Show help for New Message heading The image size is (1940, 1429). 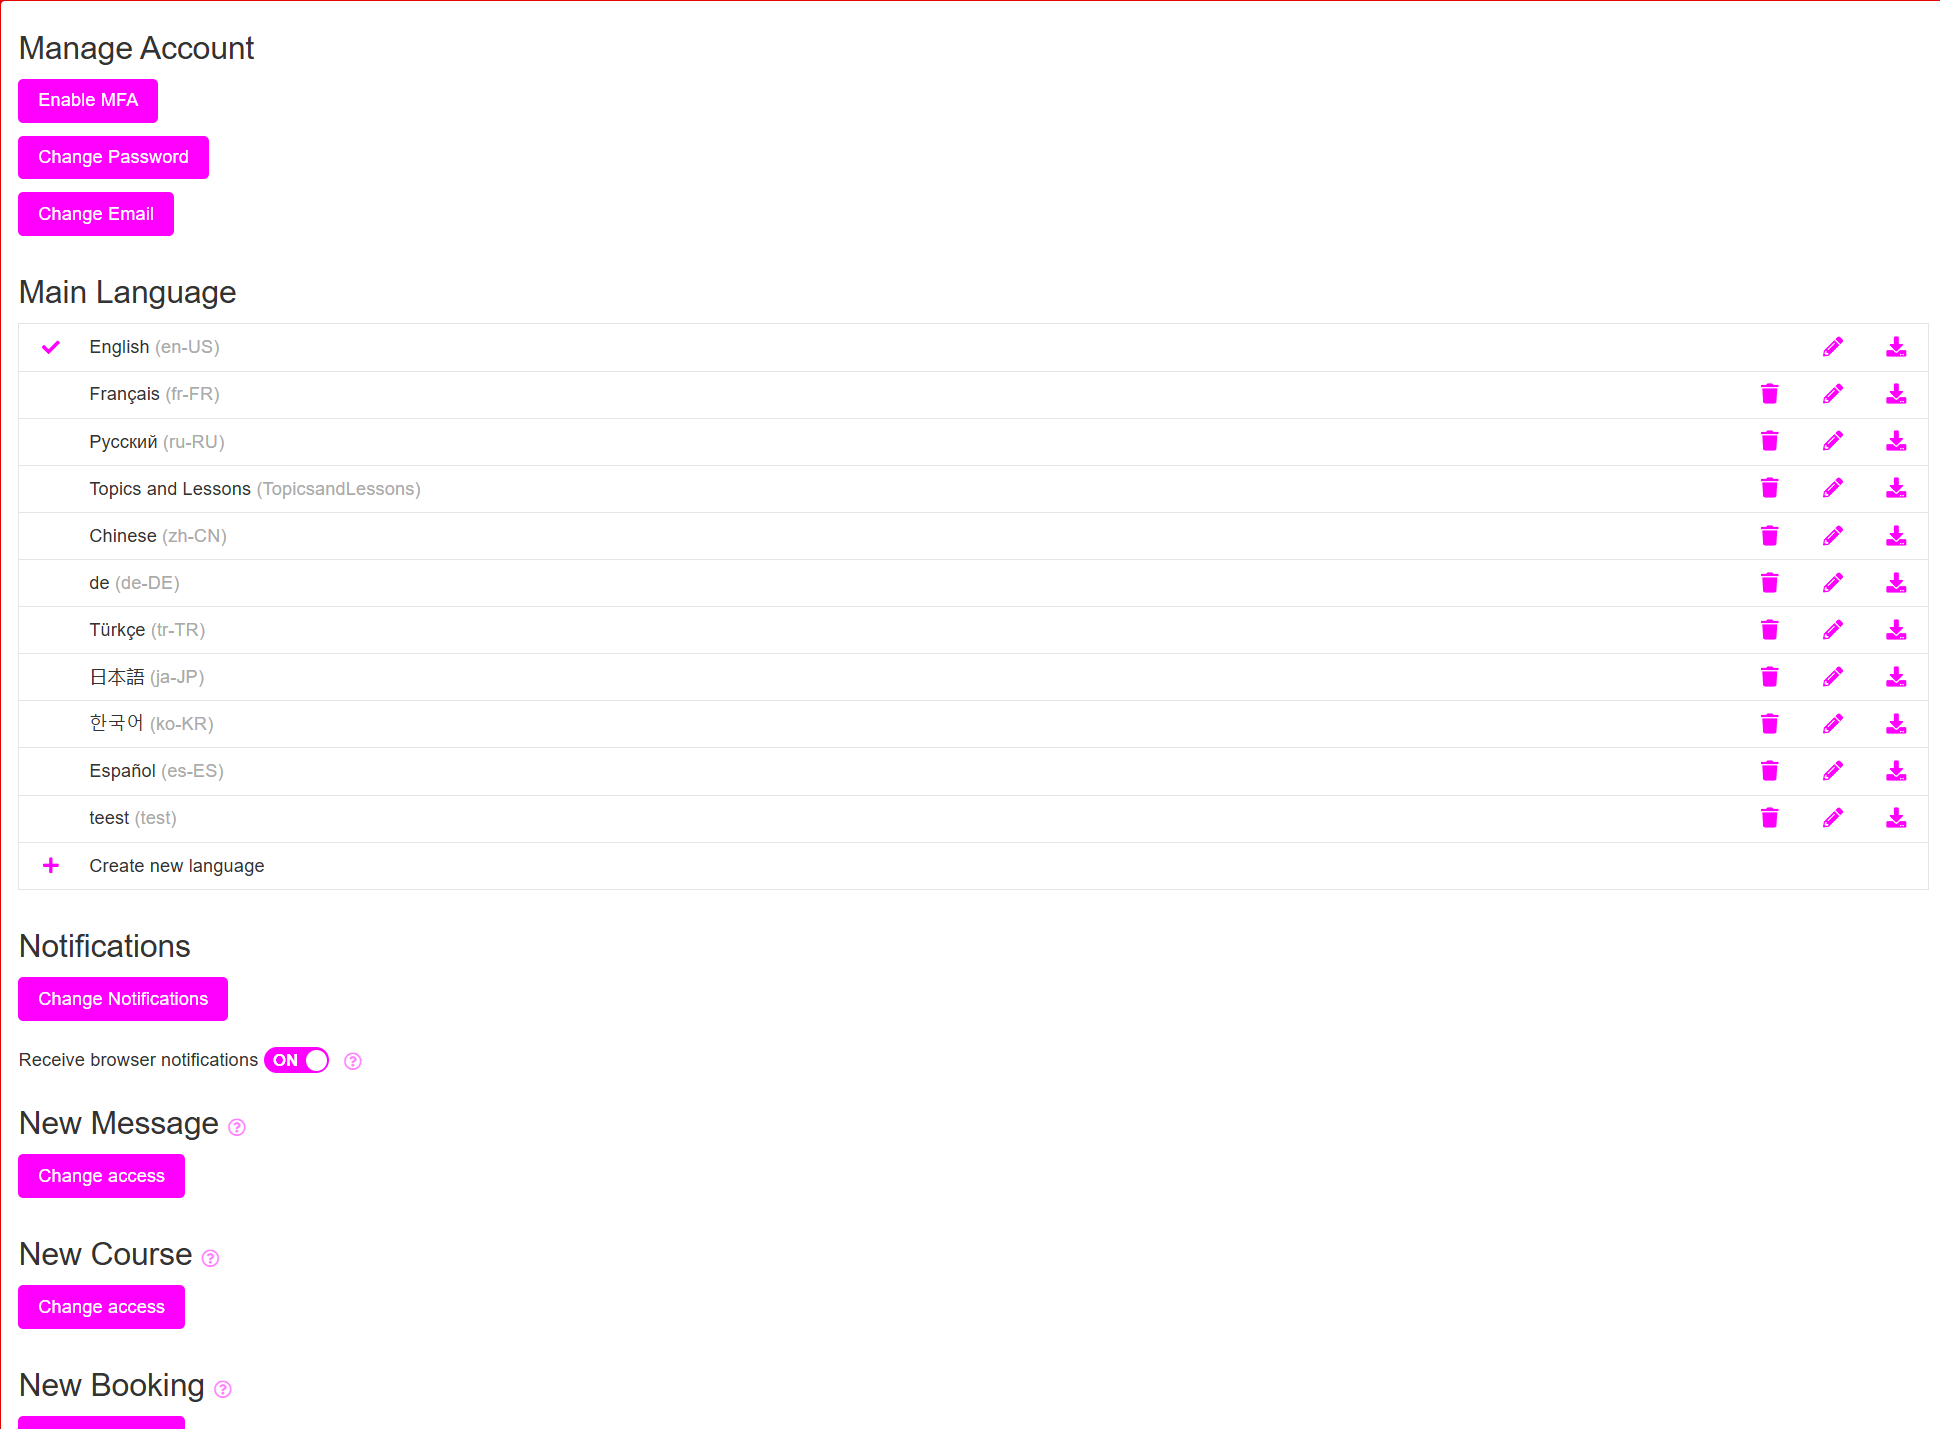click(x=237, y=1128)
